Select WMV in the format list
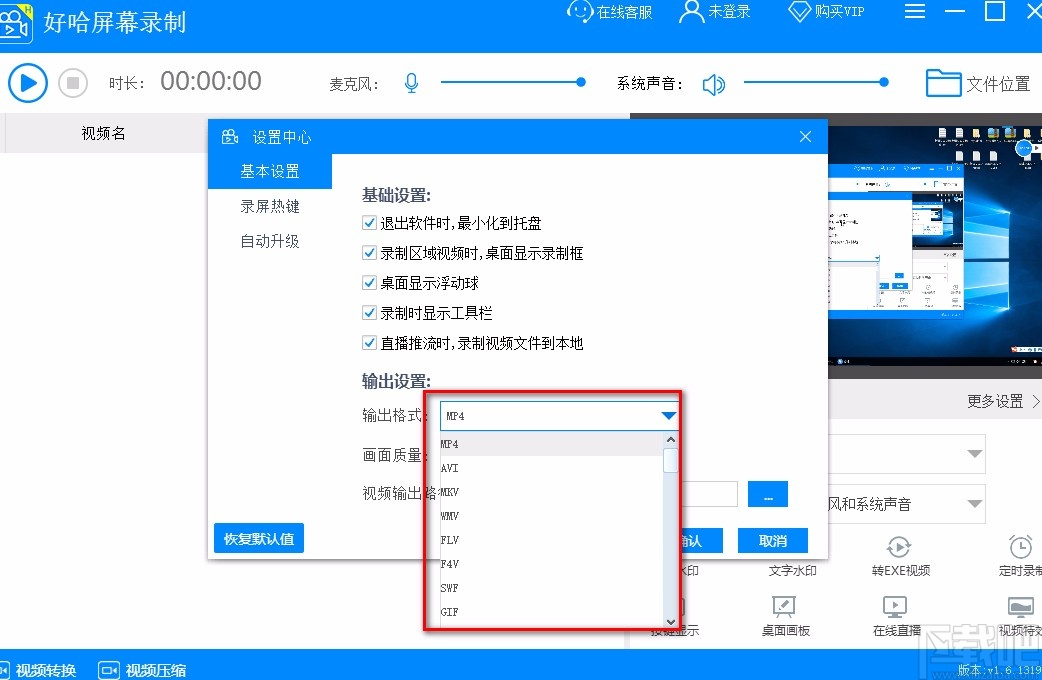The width and height of the screenshot is (1042, 680). pyautogui.click(x=552, y=515)
